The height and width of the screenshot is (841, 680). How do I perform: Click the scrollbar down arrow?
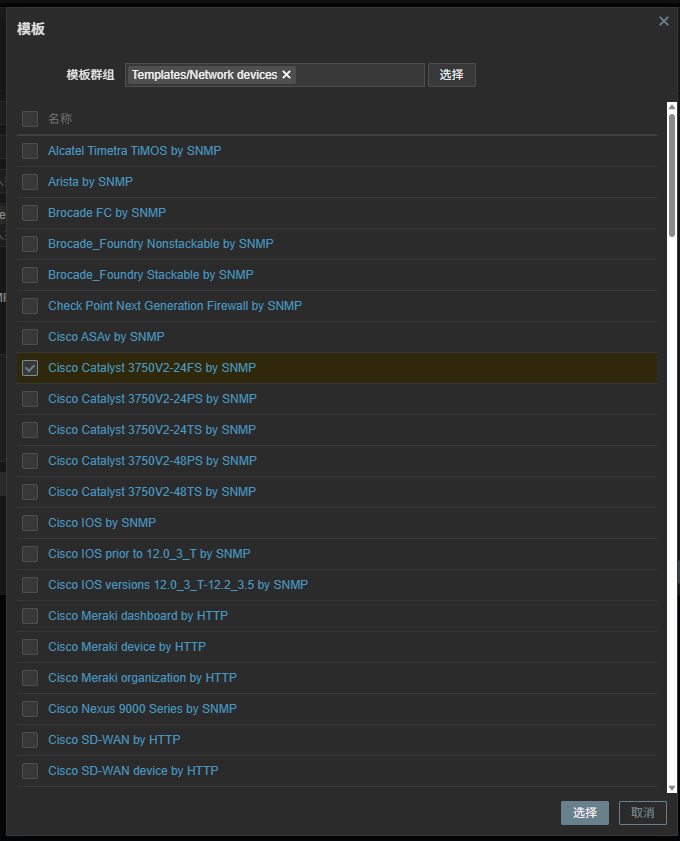(671, 788)
